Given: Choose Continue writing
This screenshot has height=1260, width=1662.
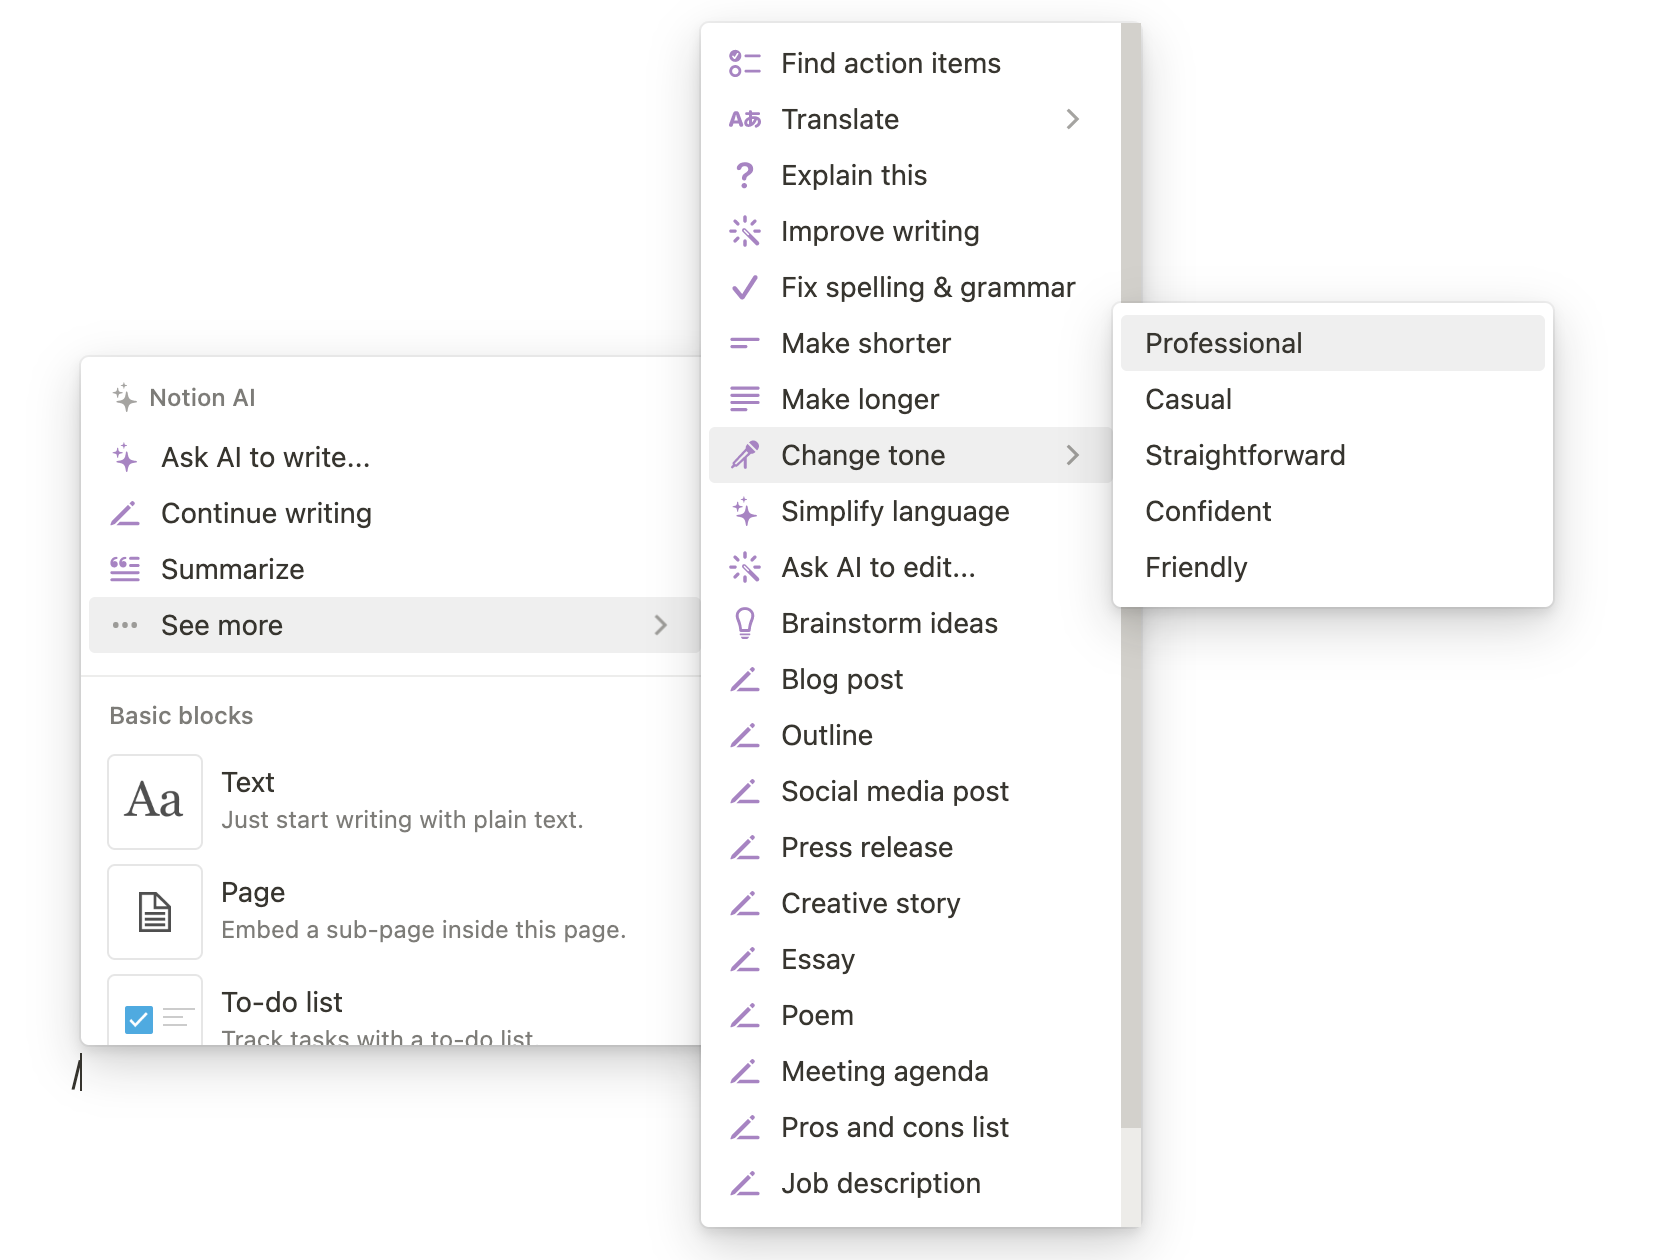Looking at the screenshot, I should tap(265, 513).
